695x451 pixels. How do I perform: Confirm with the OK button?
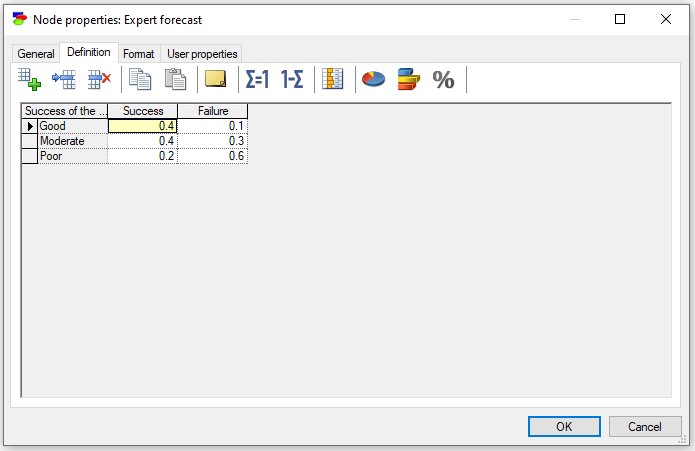(x=564, y=426)
